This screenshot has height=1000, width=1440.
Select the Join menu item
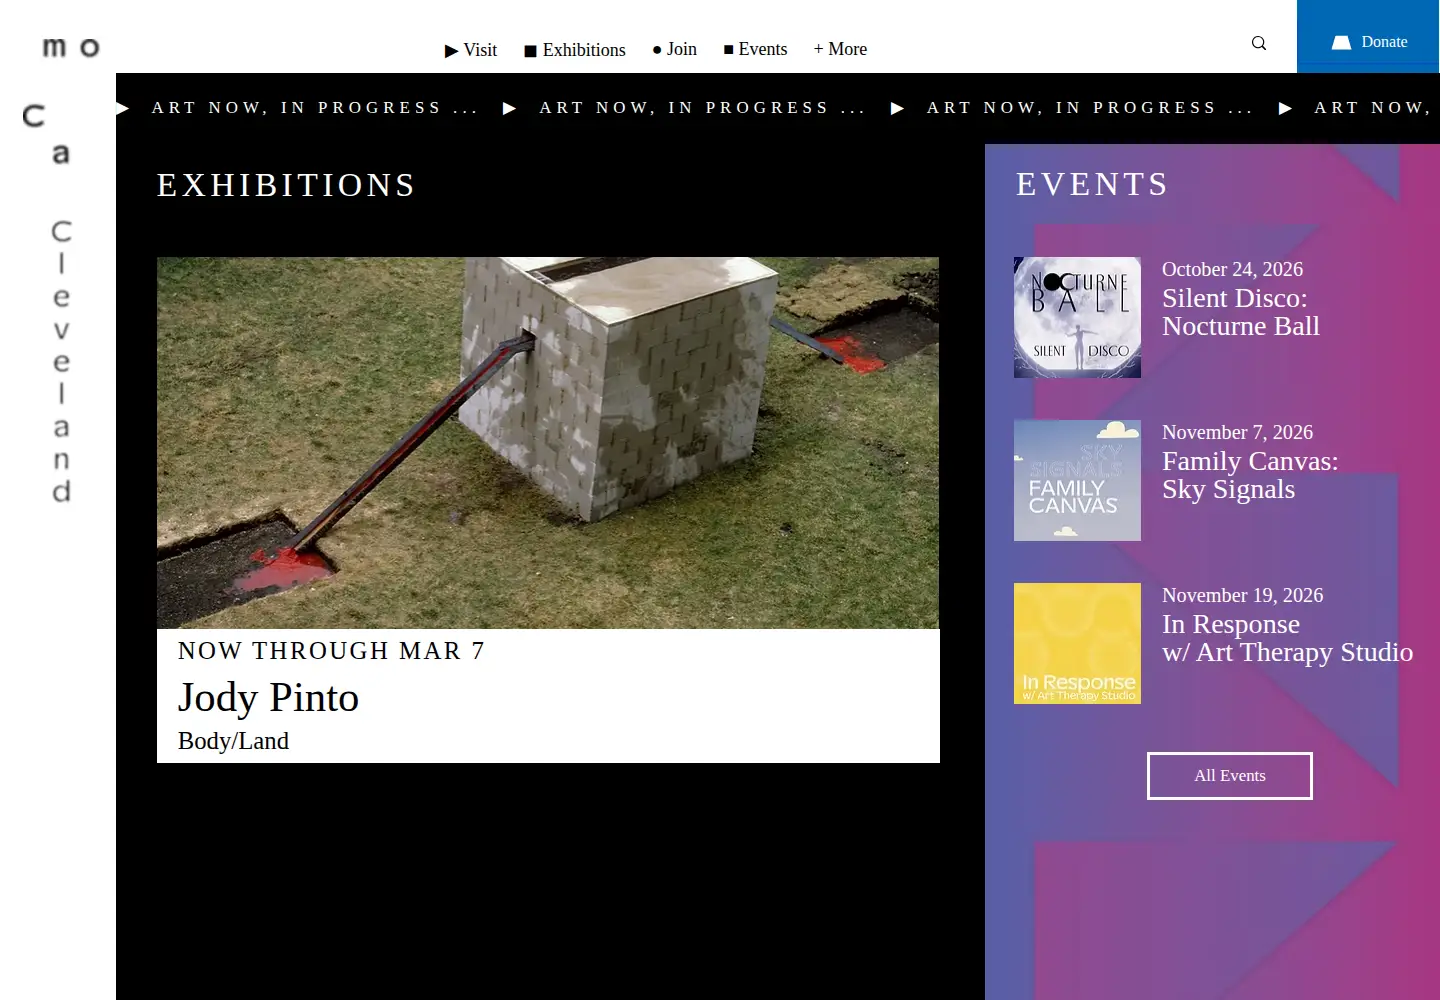675,49
